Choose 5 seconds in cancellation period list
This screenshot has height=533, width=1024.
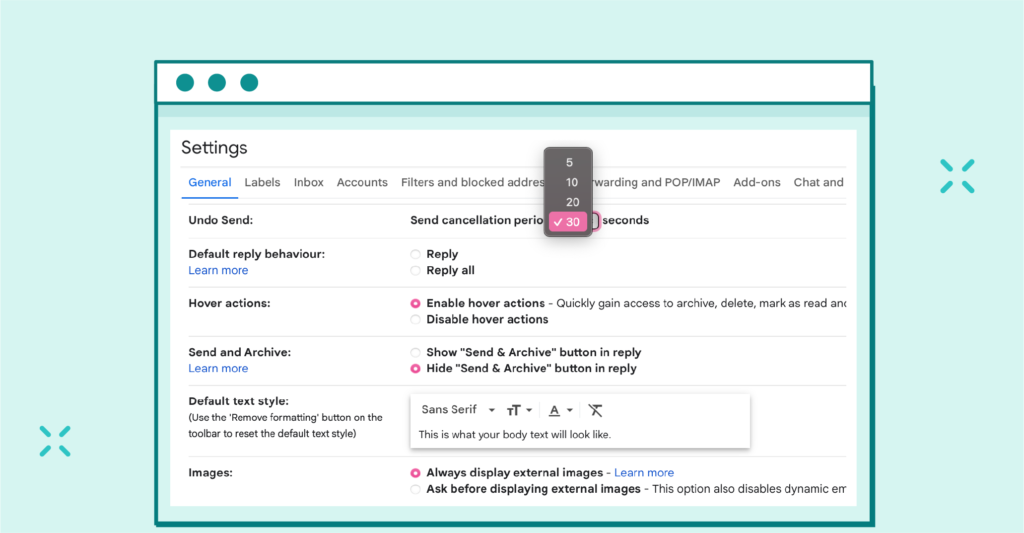pos(569,162)
